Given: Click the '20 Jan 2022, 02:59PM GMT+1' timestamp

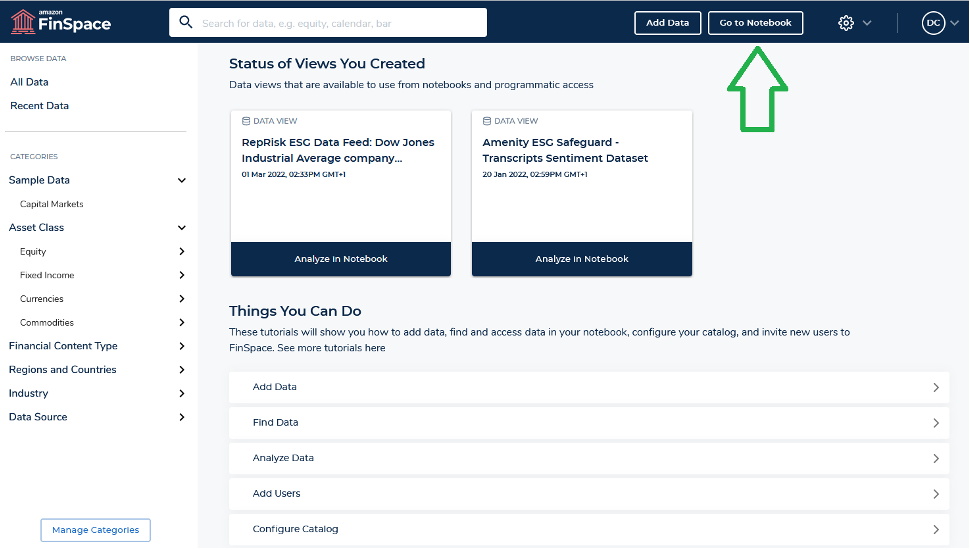Looking at the screenshot, I should click(534, 174).
